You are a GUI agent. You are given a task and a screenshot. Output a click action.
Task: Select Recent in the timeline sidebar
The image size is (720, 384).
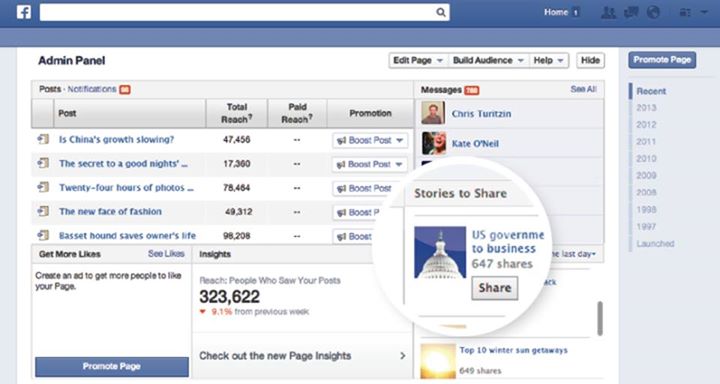pos(651,91)
